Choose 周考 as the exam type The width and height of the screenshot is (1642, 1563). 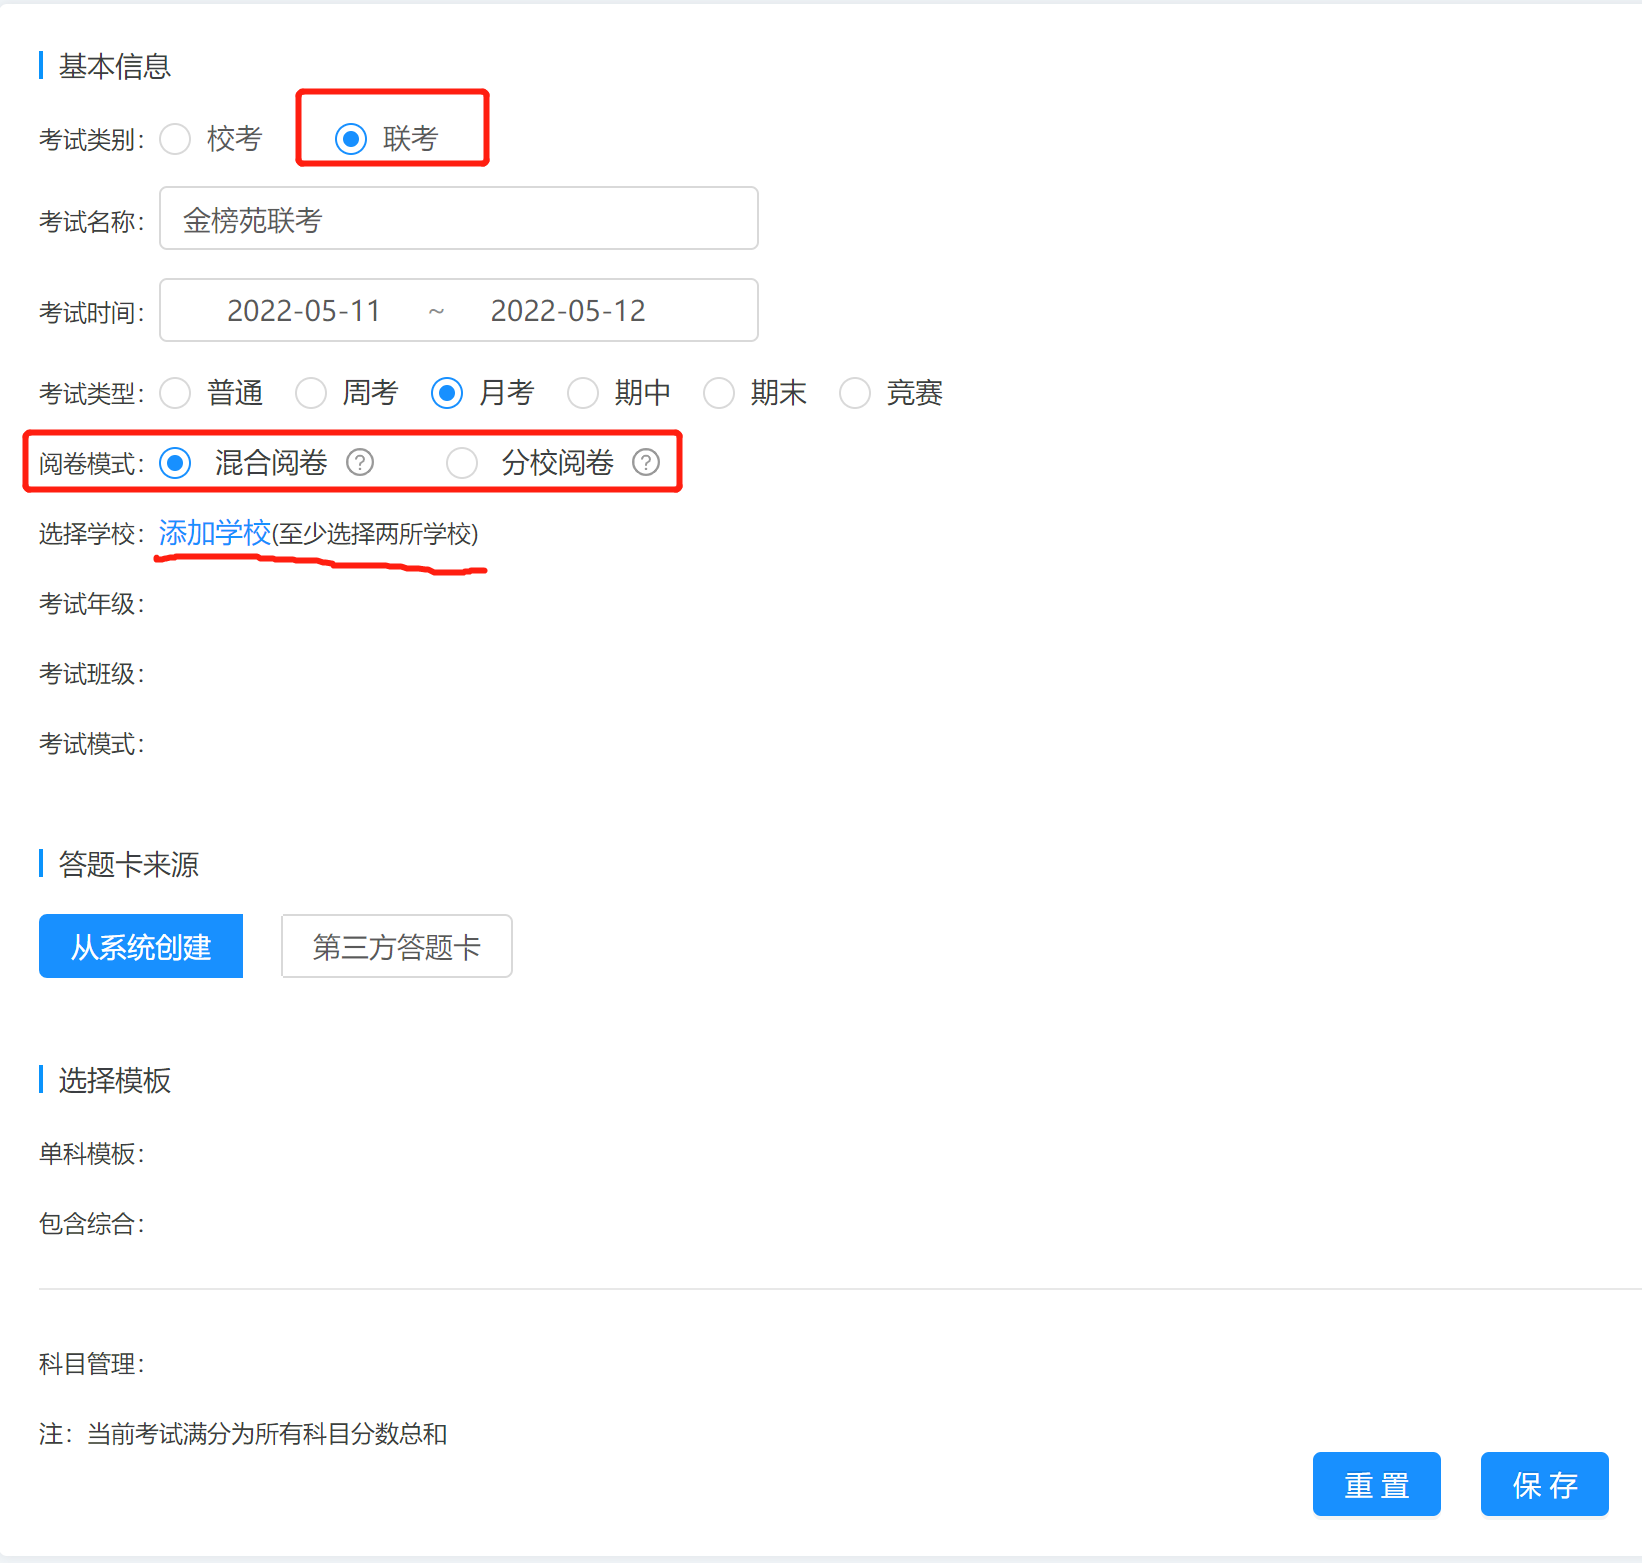pos(311,393)
